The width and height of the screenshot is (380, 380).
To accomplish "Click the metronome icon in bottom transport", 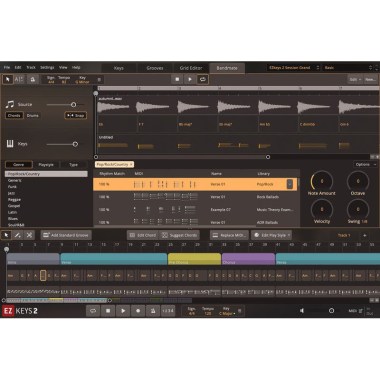I will [x=153, y=311].
